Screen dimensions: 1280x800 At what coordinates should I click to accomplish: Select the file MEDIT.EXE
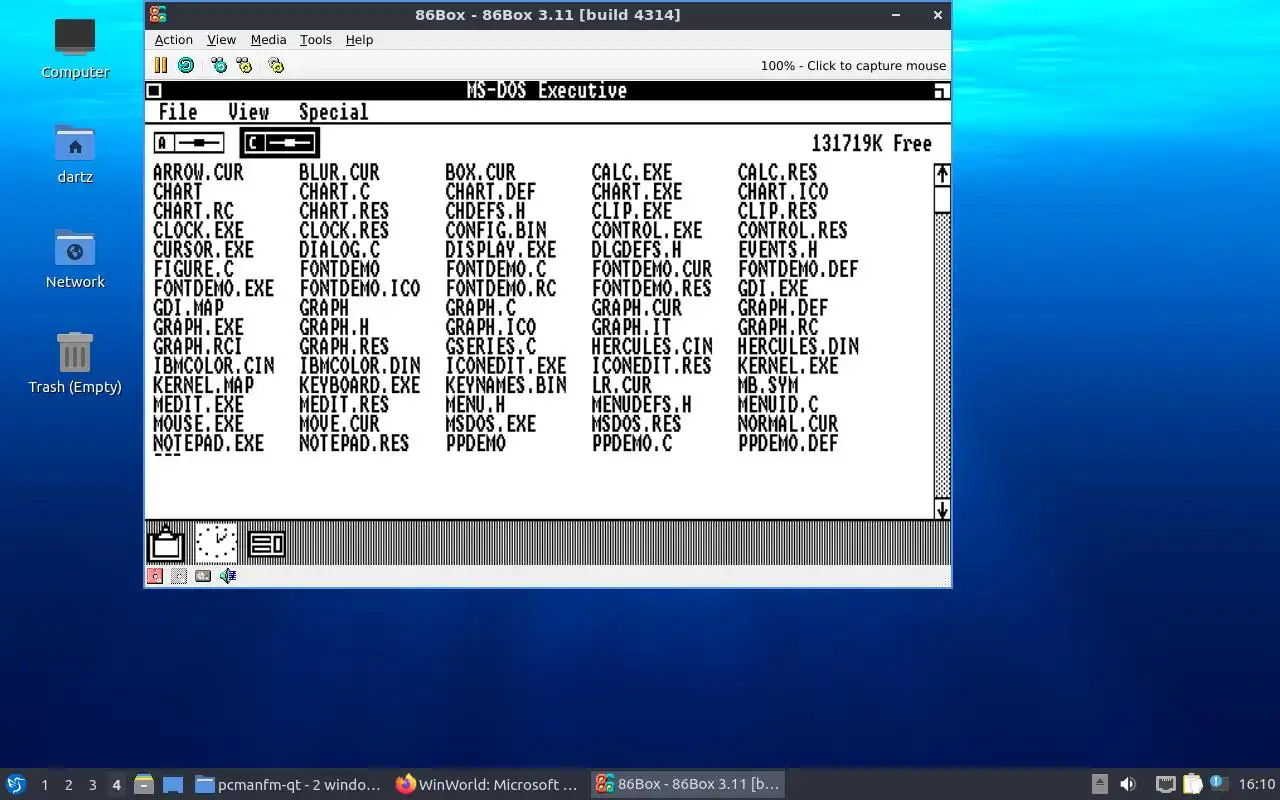point(198,405)
